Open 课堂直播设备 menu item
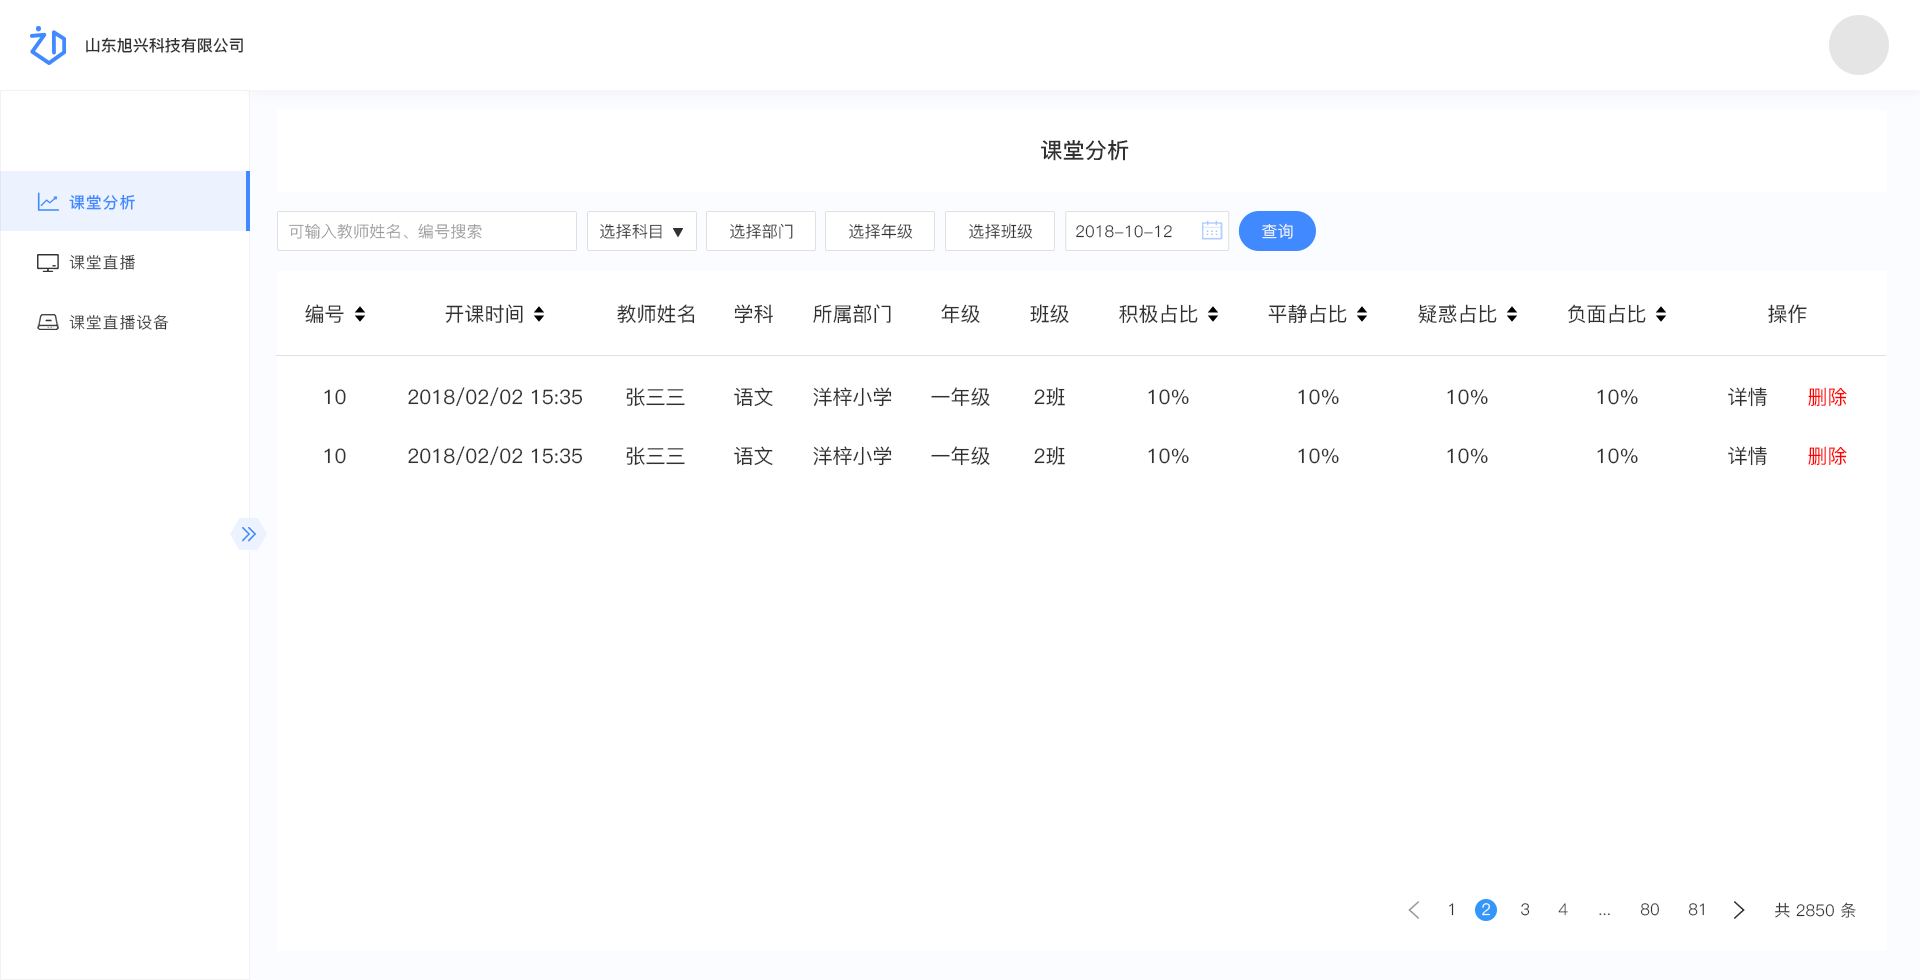This screenshot has width=1920, height=980. (x=125, y=322)
